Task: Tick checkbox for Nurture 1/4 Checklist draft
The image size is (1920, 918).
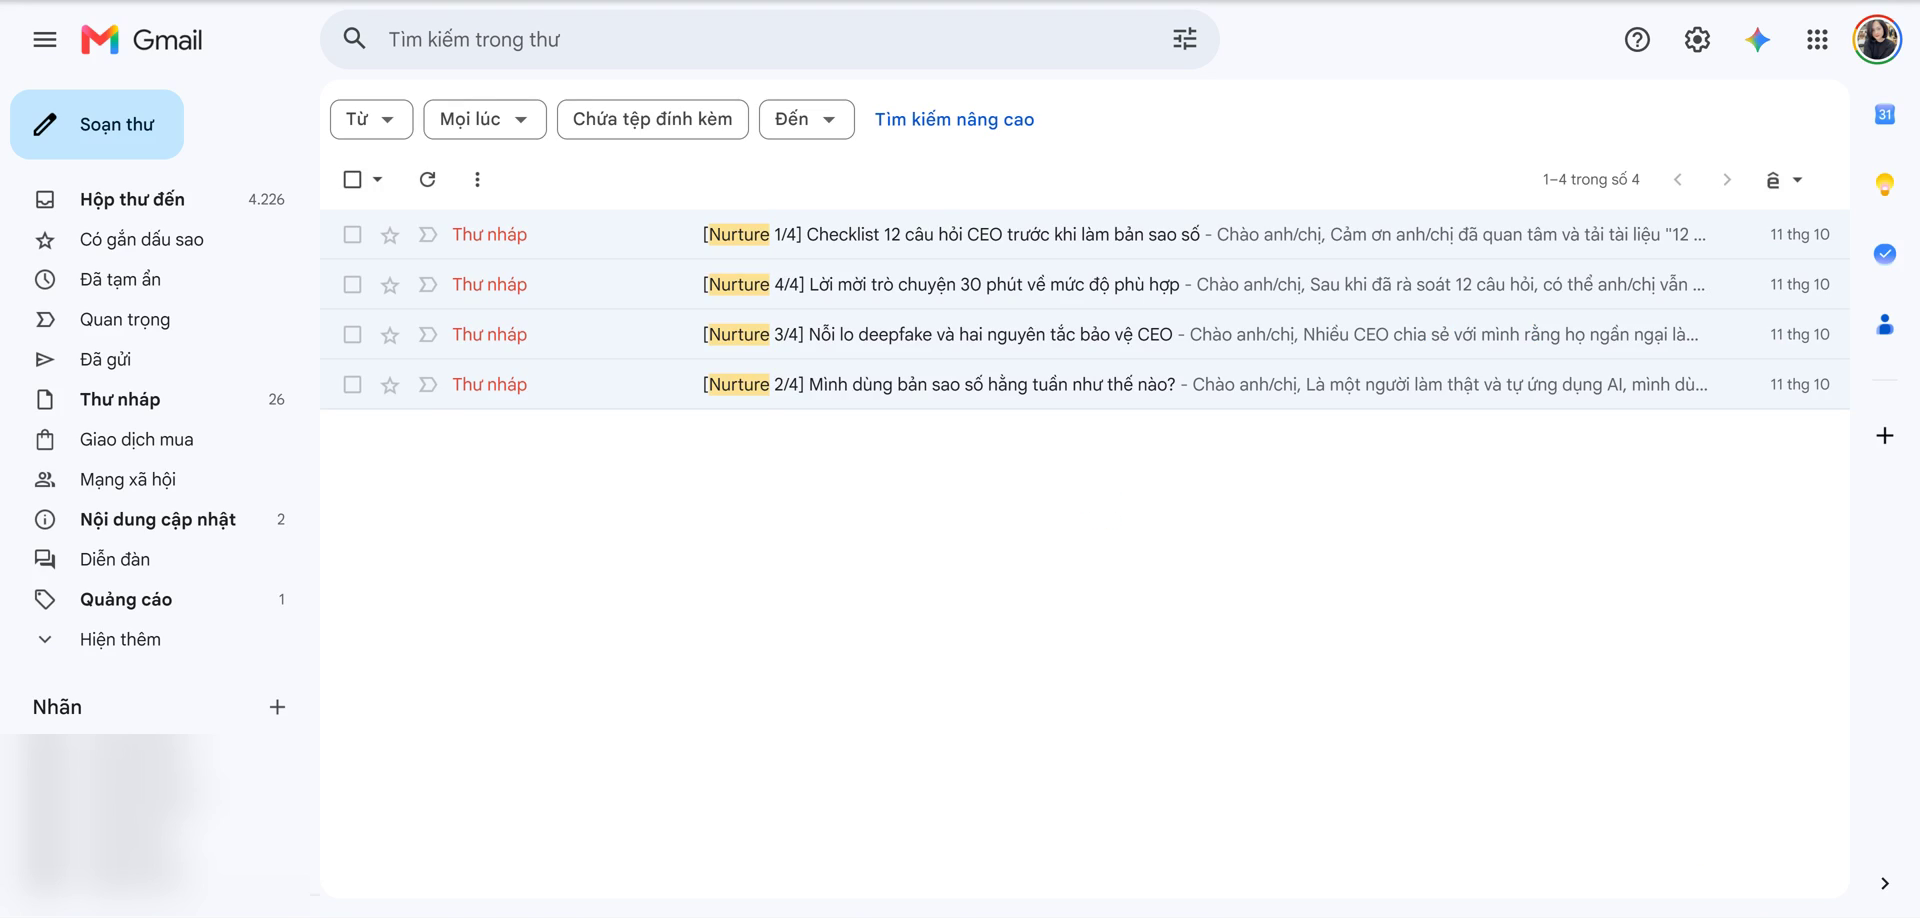Action: pyautogui.click(x=352, y=235)
